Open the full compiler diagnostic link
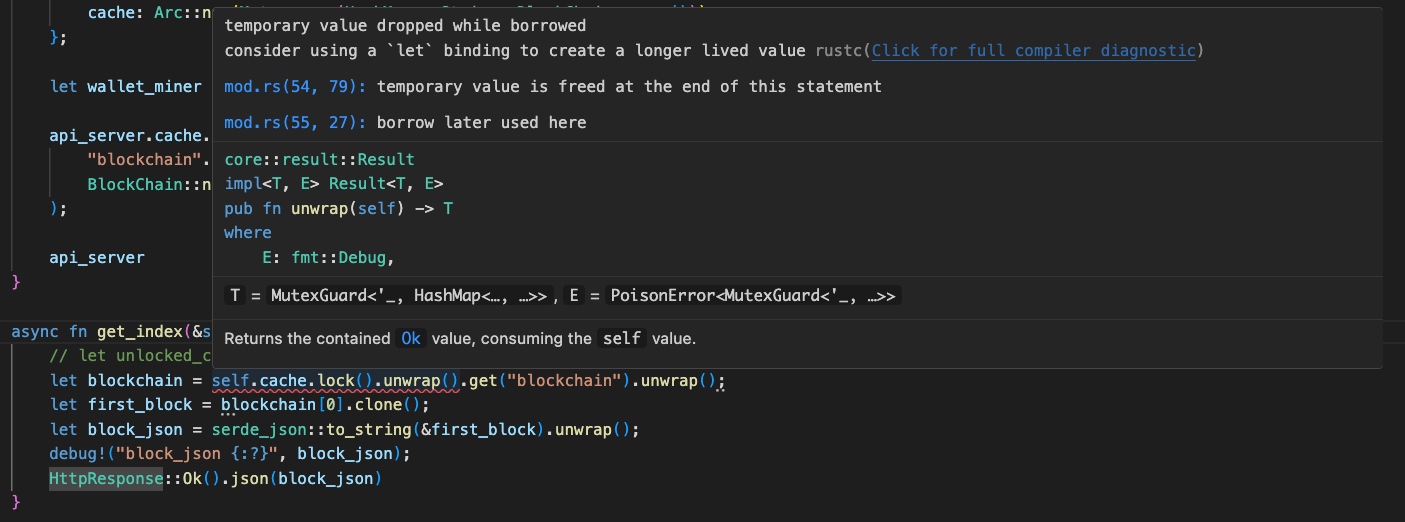The width and height of the screenshot is (1405, 522). click(x=1033, y=50)
